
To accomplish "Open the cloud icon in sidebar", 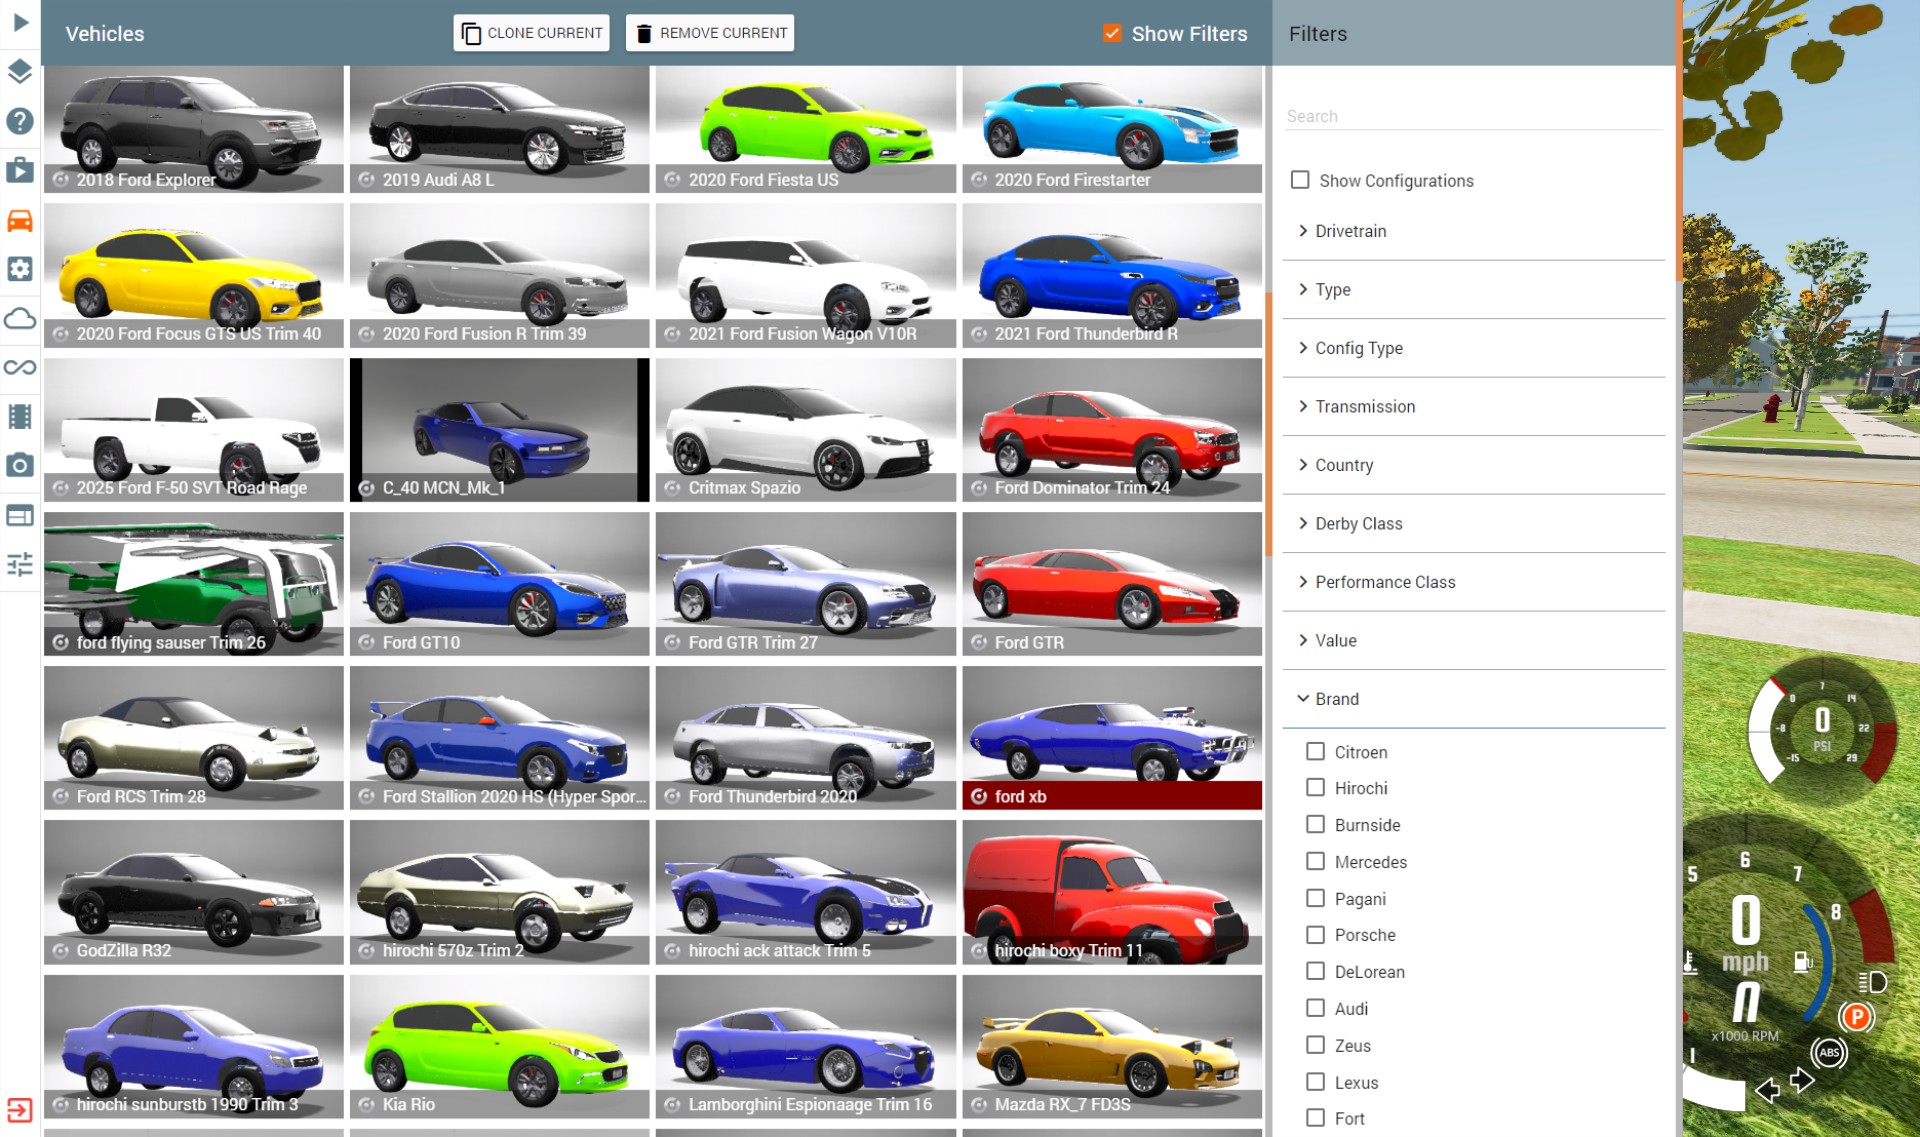I will click(20, 319).
